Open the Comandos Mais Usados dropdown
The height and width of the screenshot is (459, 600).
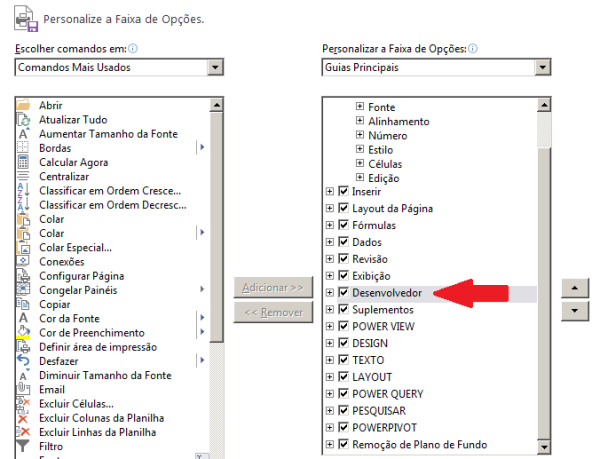pos(215,67)
